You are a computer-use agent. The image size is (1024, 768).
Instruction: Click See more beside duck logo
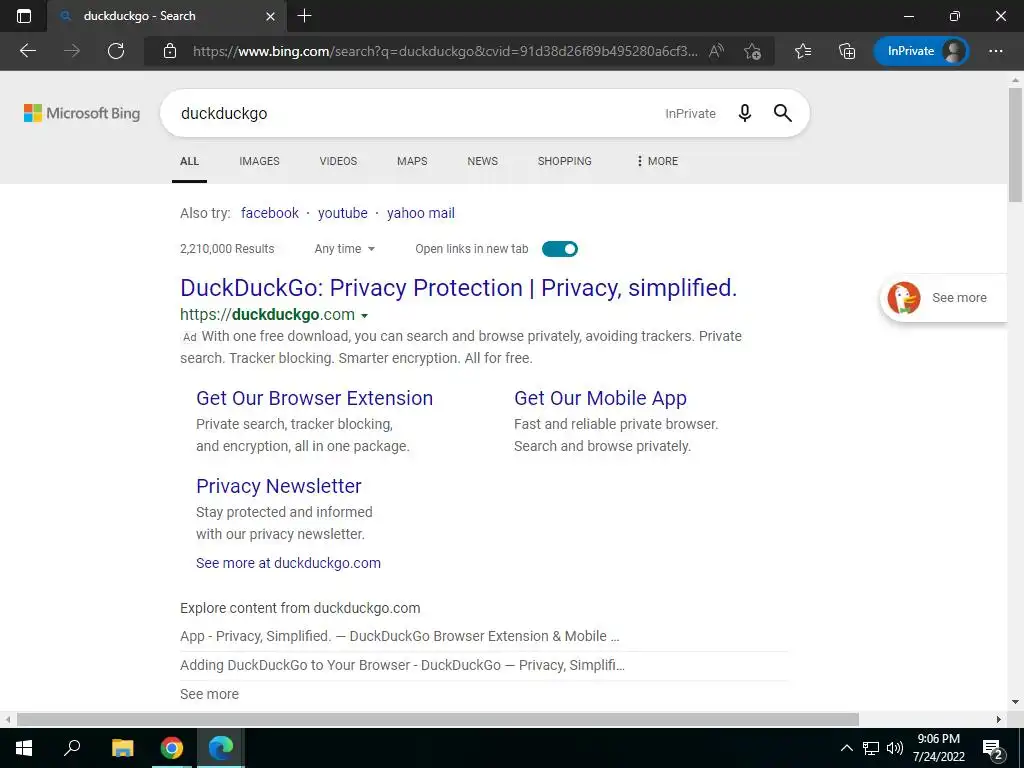(959, 298)
